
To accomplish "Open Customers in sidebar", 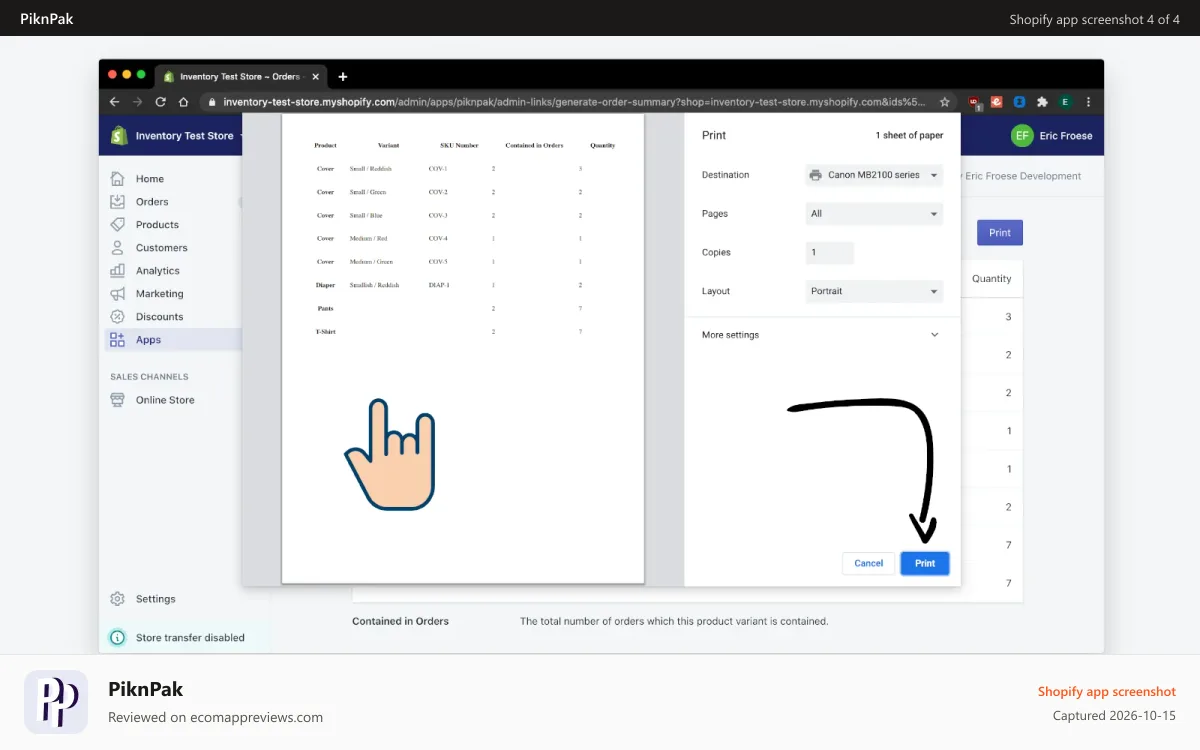I will click(x=161, y=248).
